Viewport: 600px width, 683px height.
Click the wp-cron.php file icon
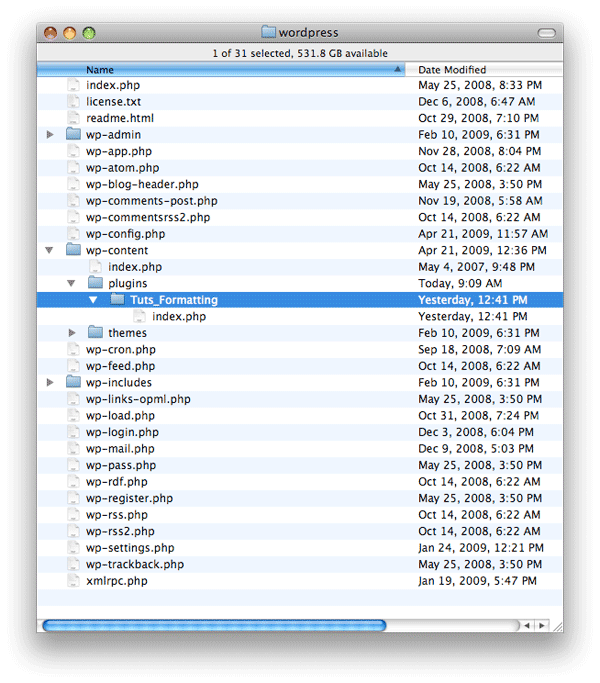pyautogui.click(x=74, y=350)
